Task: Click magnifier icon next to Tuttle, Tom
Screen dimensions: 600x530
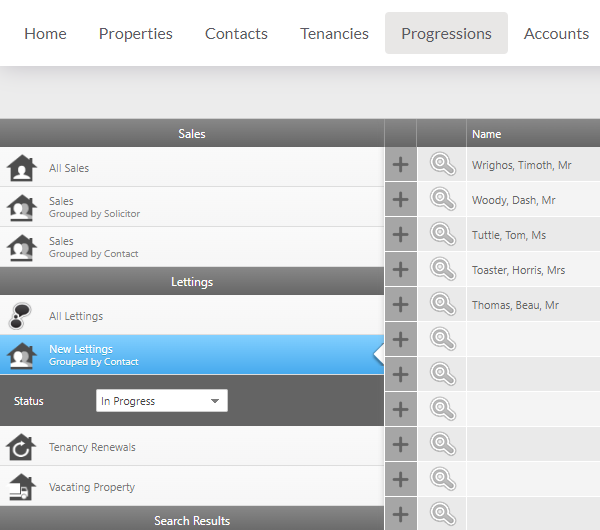Action: point(443,234)
